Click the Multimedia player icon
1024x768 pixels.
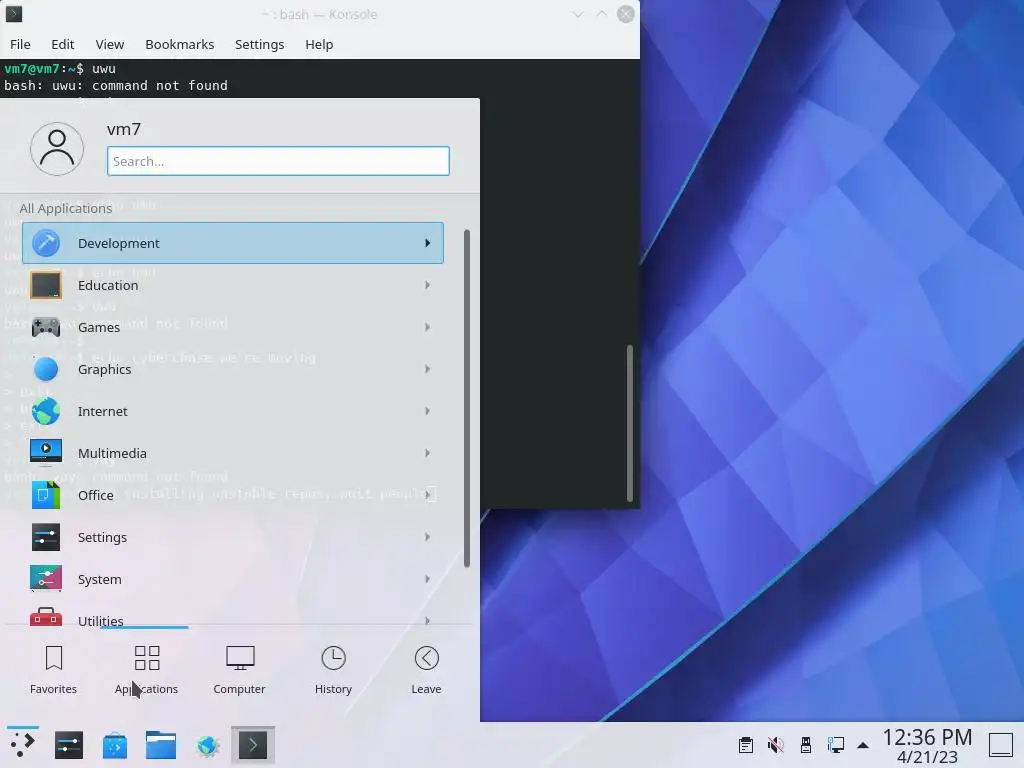[46, 452]
